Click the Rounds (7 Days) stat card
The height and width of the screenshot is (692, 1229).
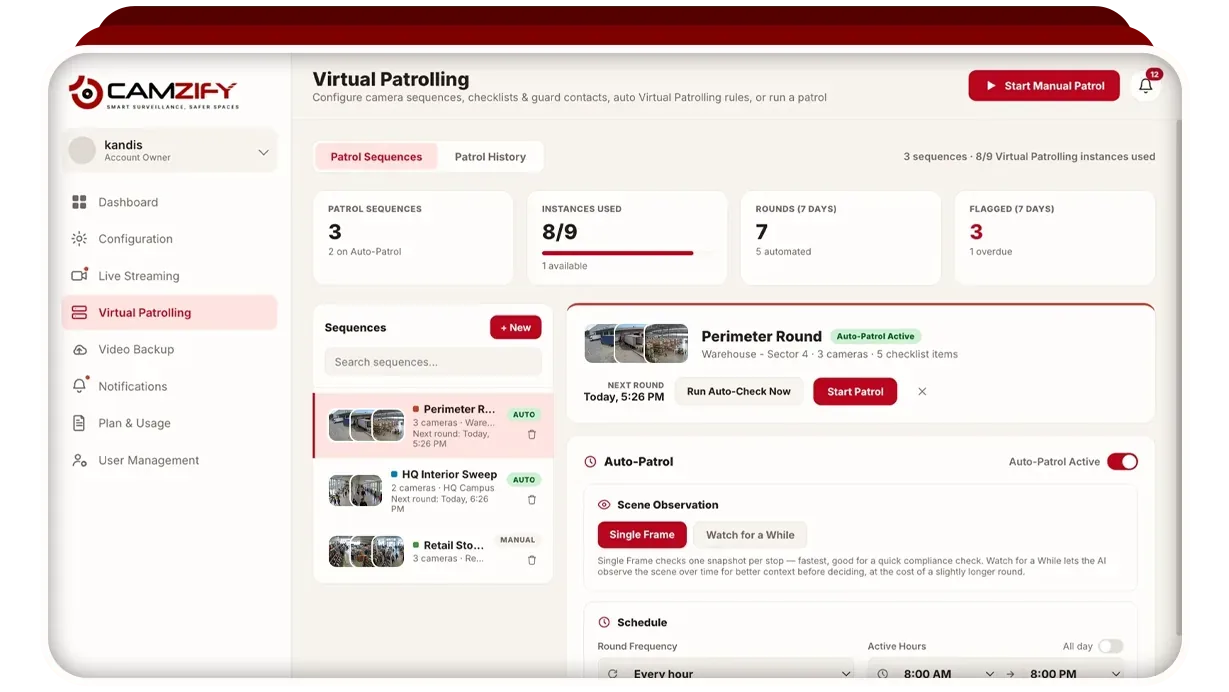(x=841, y=238)
